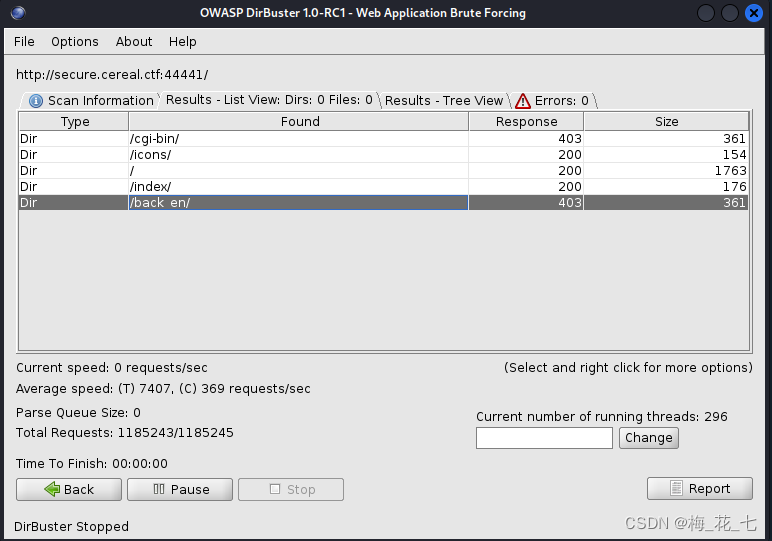Viewport: 772px width, 541px height.
Task: Click the Total Requests 1185243/1185245 text
Action: point(125,433)
